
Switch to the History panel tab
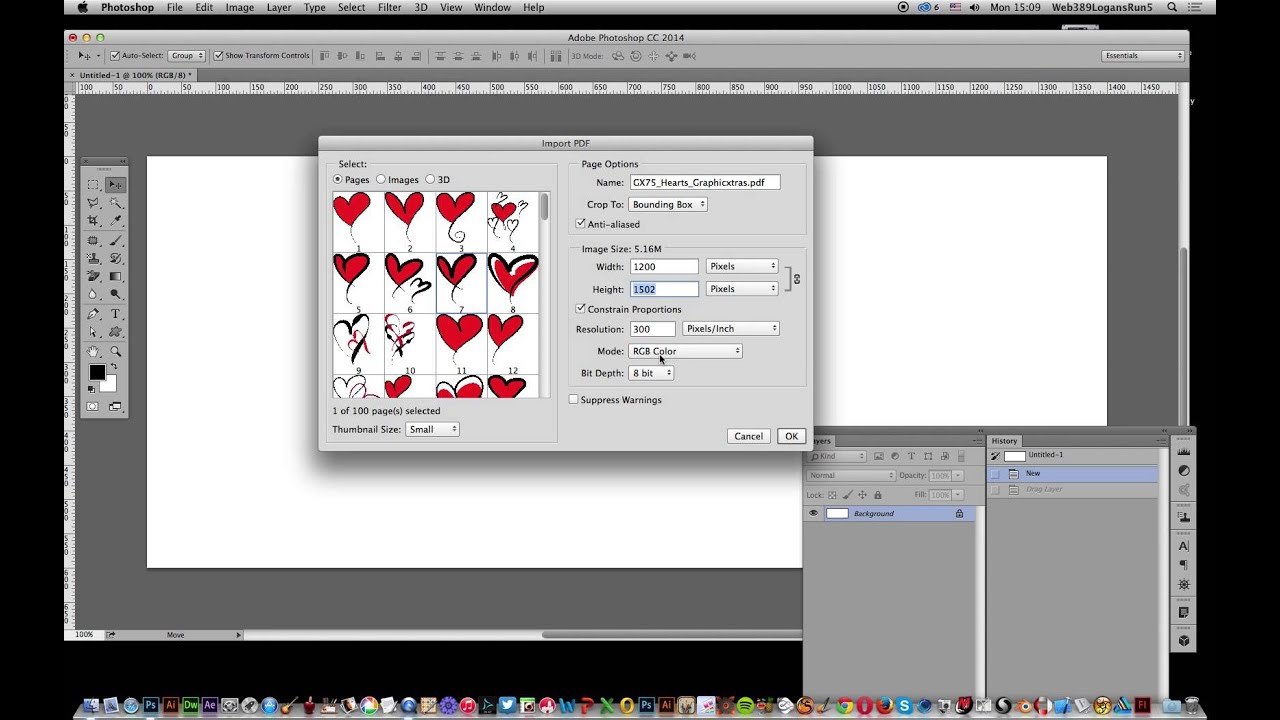pos(1004,441)
